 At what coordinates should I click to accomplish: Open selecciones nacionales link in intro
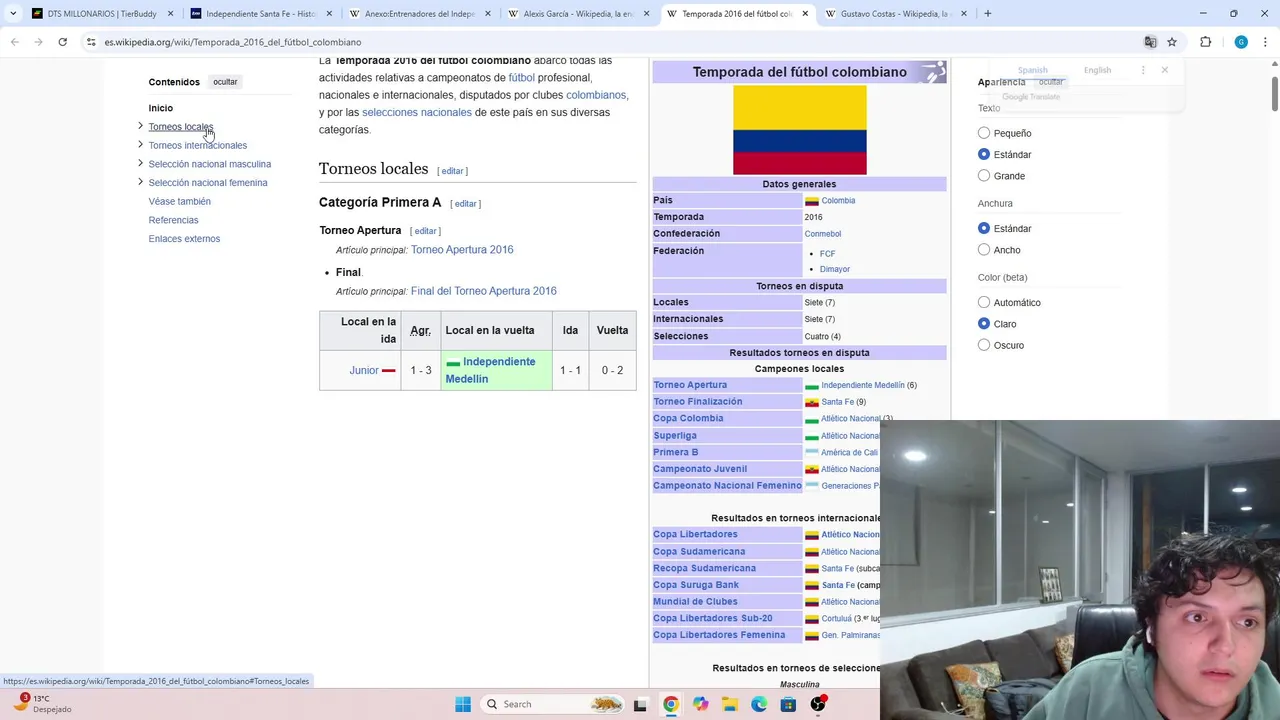pos(416,112)
